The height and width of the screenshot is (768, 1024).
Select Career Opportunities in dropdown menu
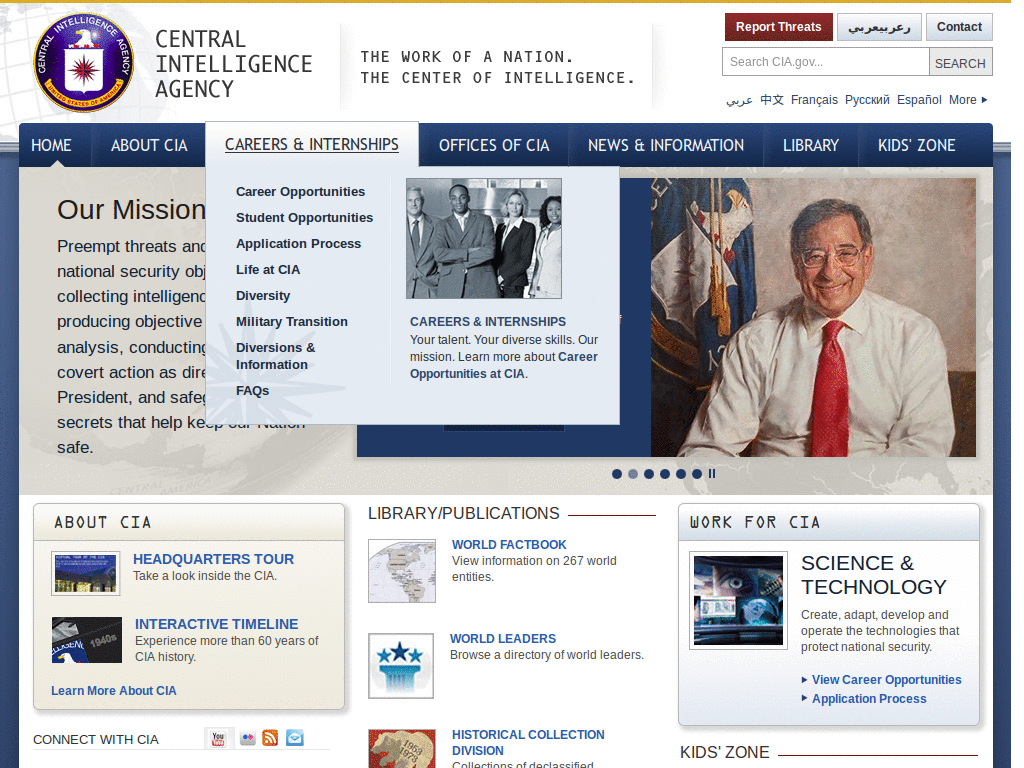point(300,191)
